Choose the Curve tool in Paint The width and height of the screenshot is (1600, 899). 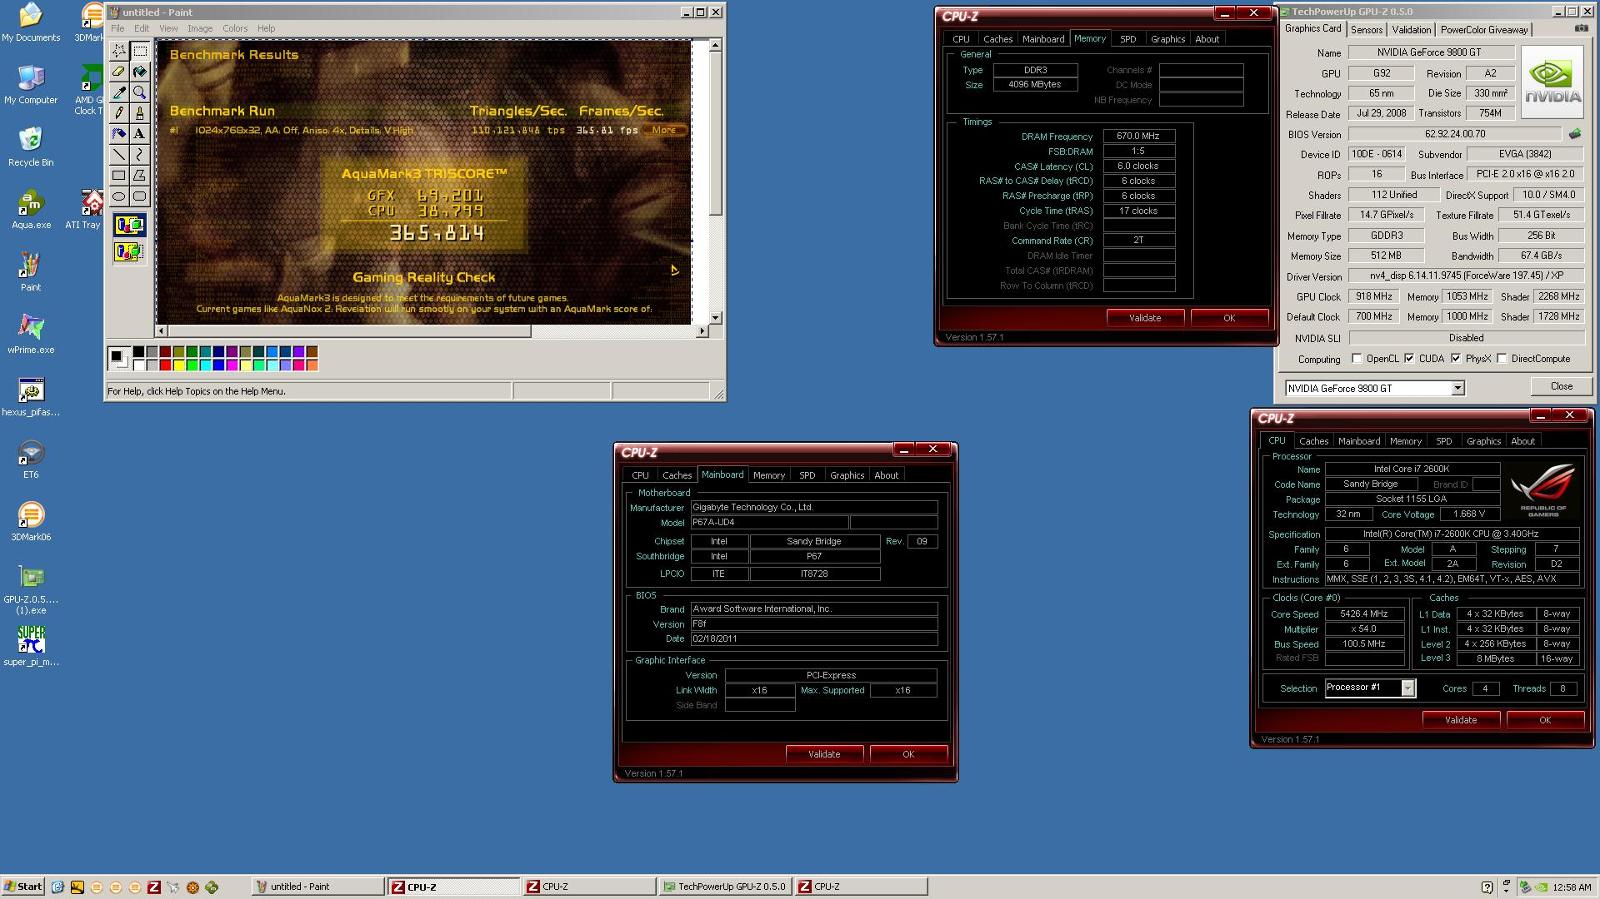(140, 154)
